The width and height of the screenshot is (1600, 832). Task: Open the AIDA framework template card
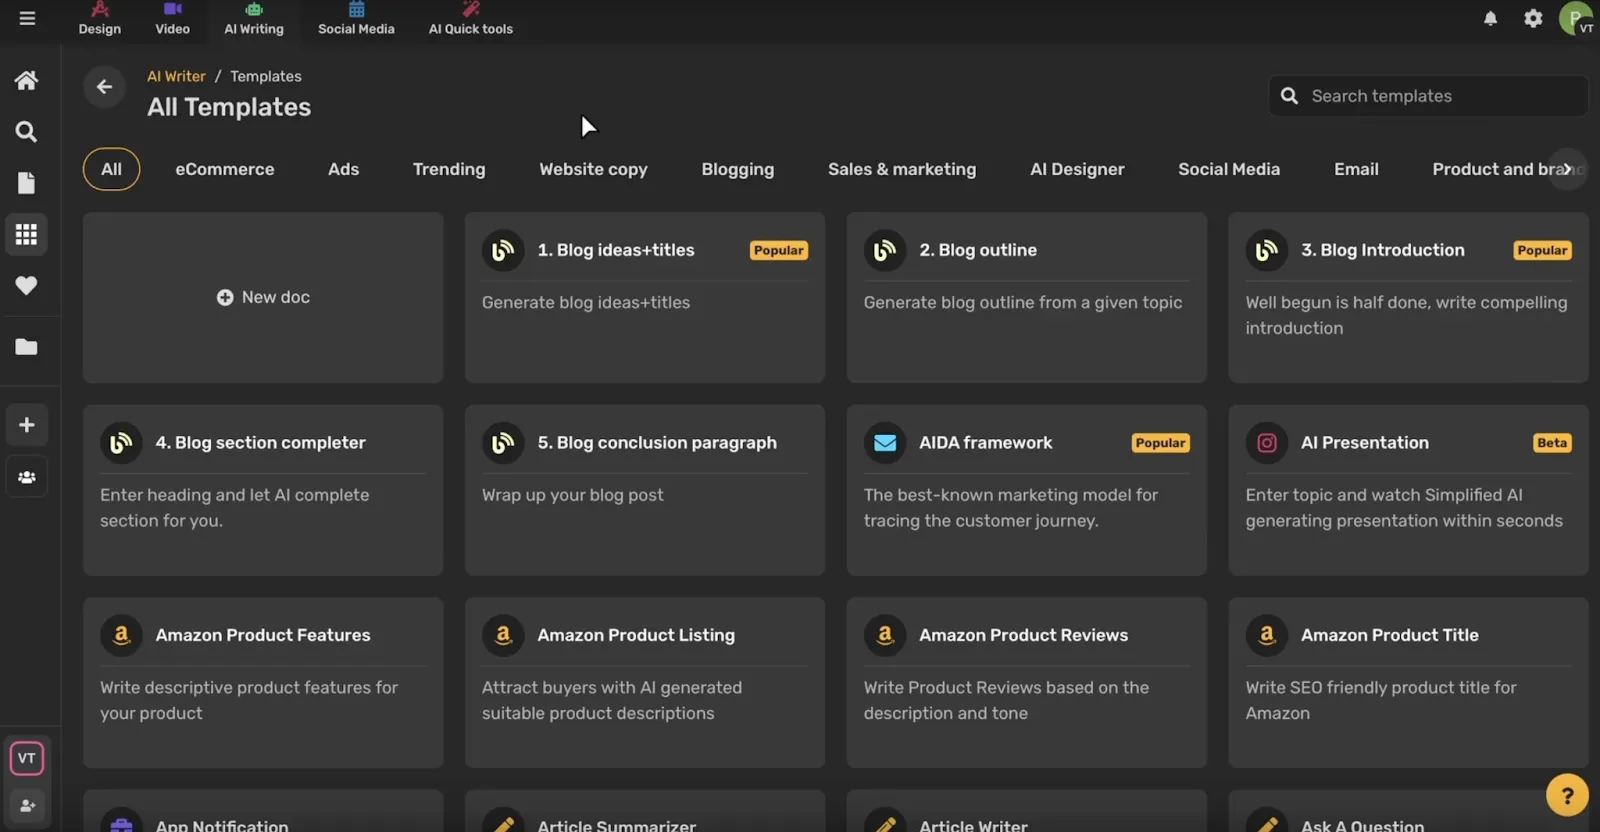pos(1026,490)
